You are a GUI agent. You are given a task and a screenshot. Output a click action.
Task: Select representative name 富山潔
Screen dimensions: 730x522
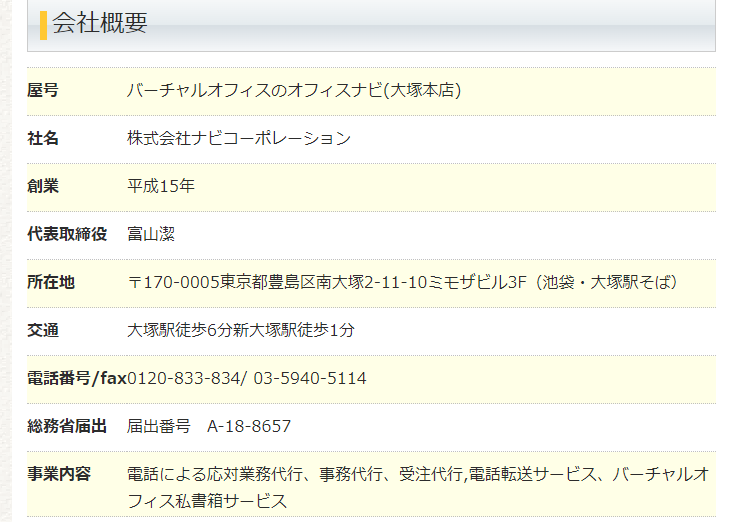pos(151,234)
